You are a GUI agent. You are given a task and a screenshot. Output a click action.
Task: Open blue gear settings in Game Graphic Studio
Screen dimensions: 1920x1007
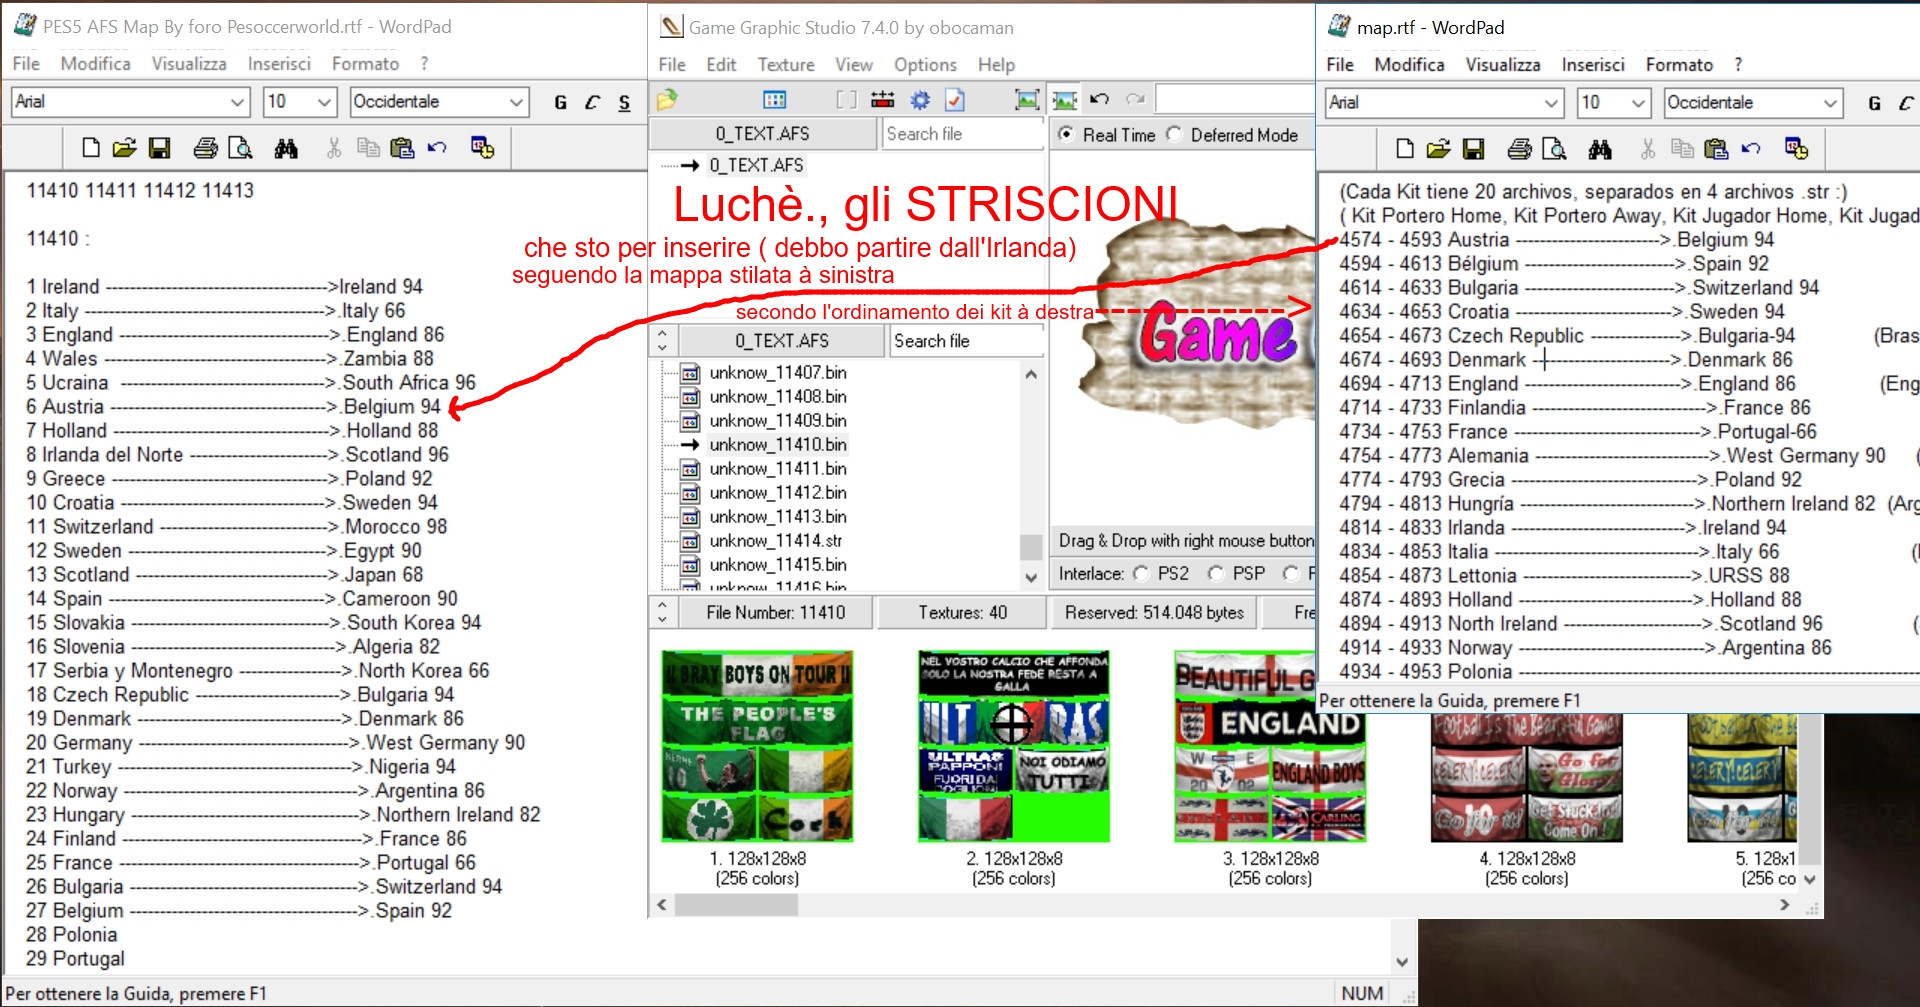[x=920, y=99]
